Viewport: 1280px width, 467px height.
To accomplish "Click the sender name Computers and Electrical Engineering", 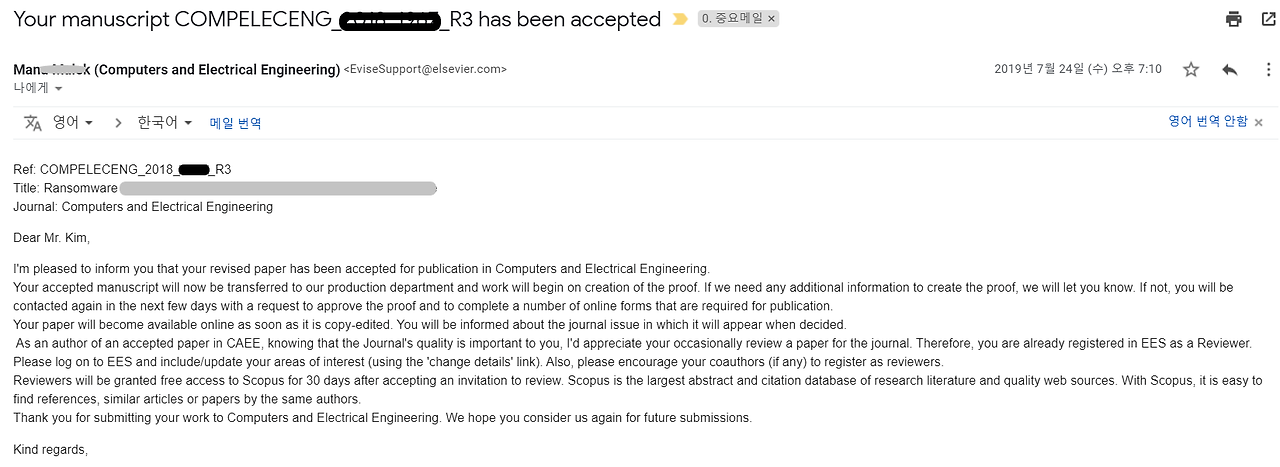I will pos(176,69).
